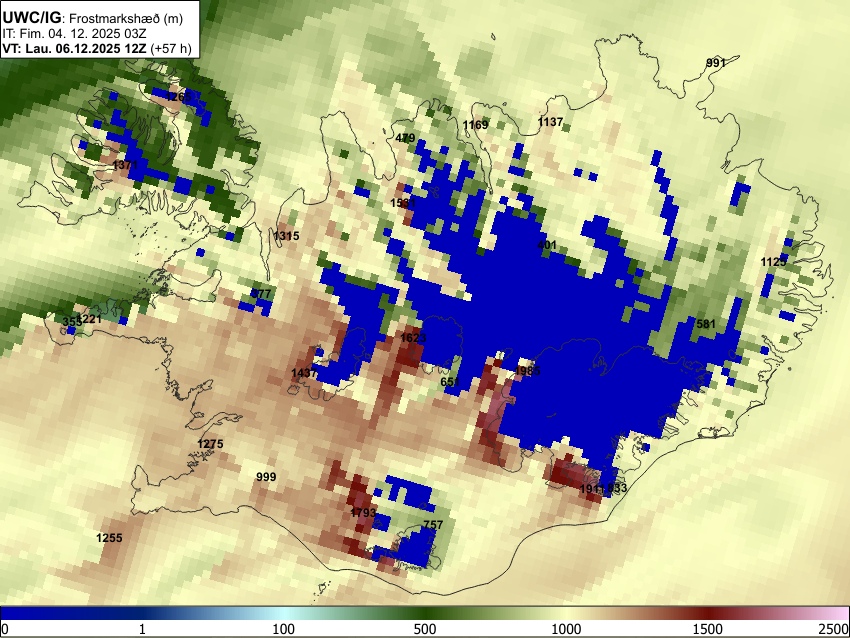Click the map value '1315'
This screenshot has width=850, height=638.
point(286,236)
